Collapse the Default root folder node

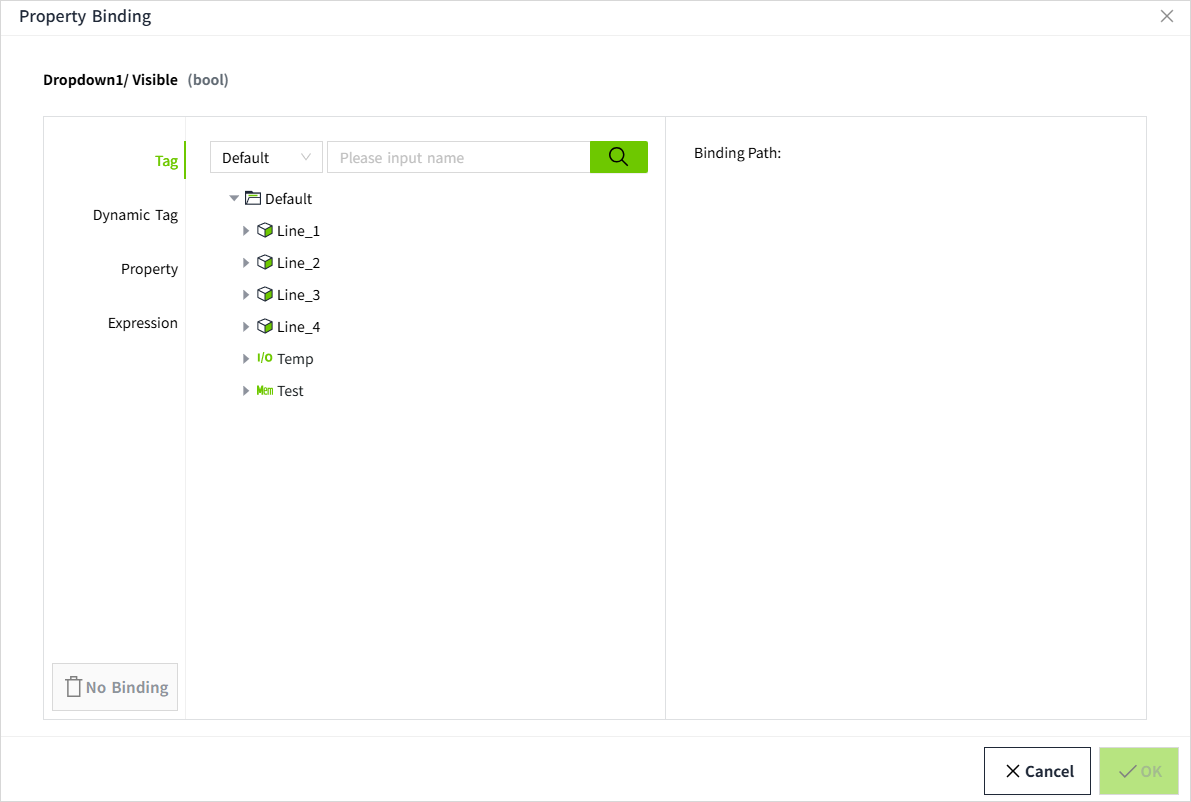click(x=234, y=199)
